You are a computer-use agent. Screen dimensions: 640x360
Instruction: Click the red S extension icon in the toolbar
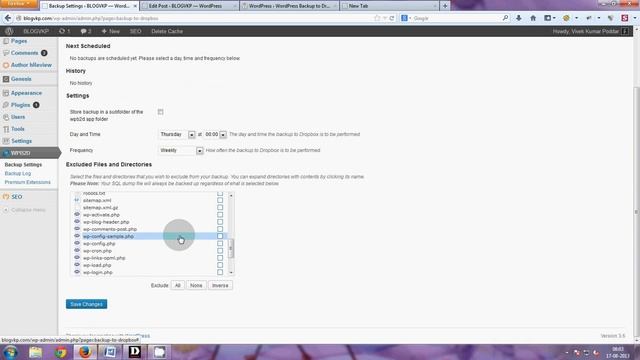click(624, 18)
